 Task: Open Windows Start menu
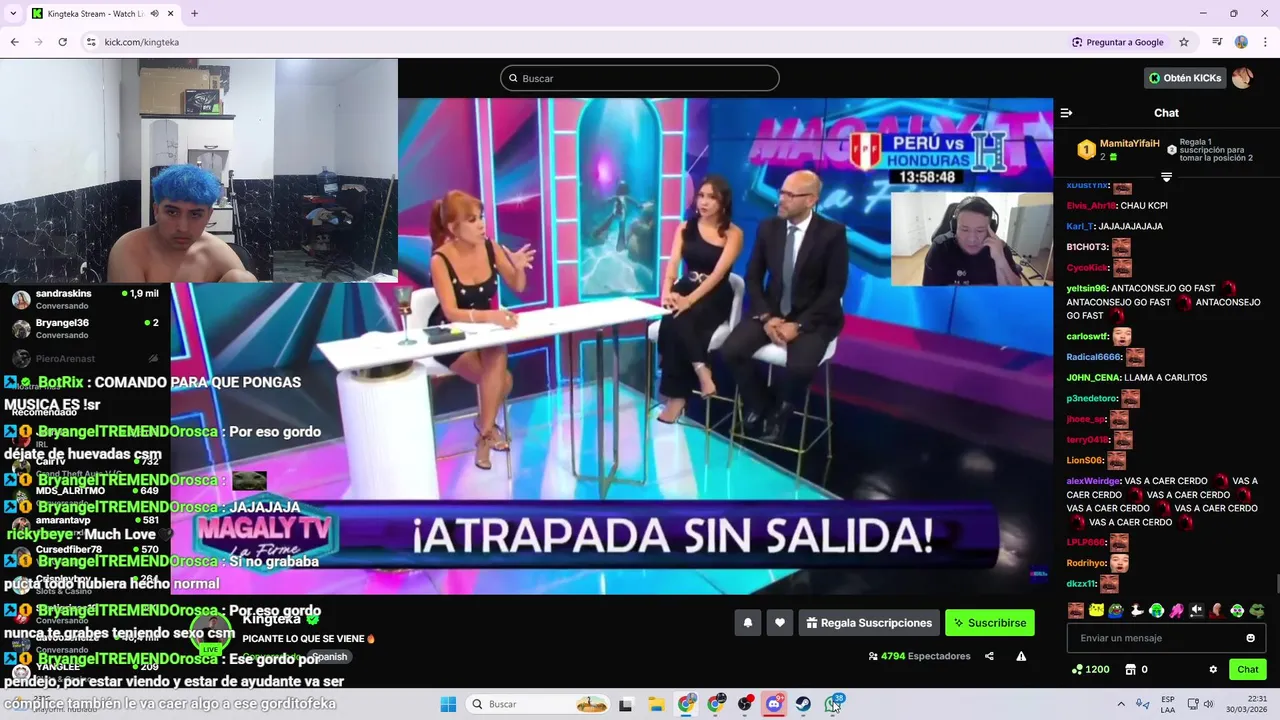click(x=448, y=704)
